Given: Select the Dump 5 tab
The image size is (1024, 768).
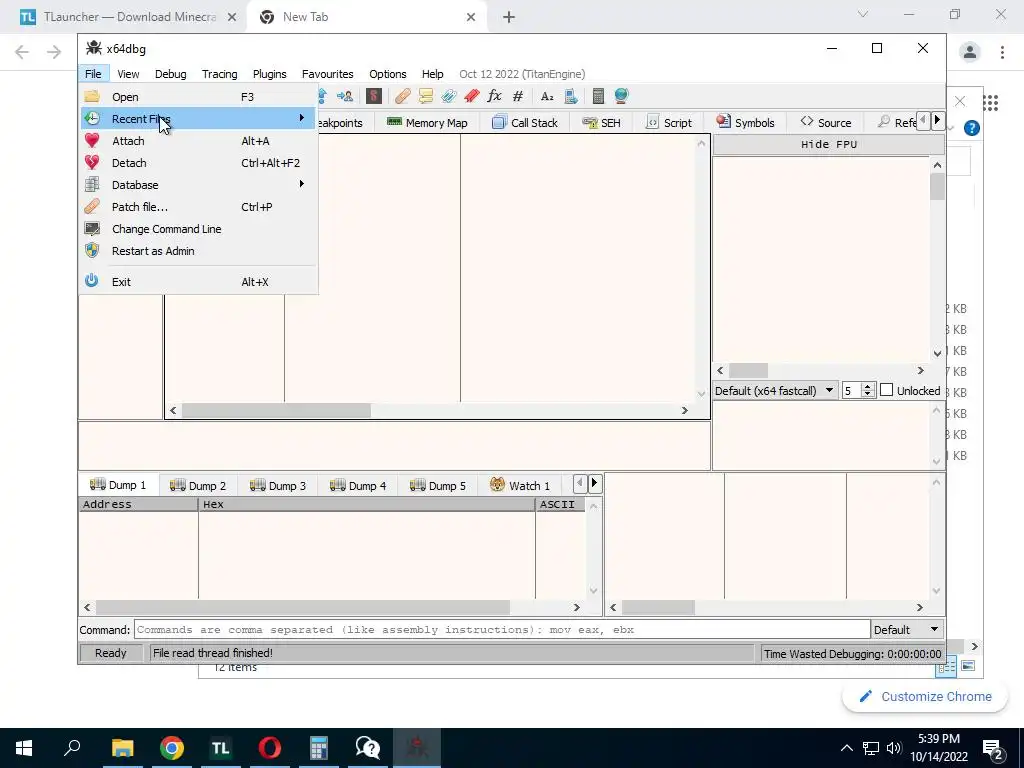Looking at the screenshot, I should (438, 485).
